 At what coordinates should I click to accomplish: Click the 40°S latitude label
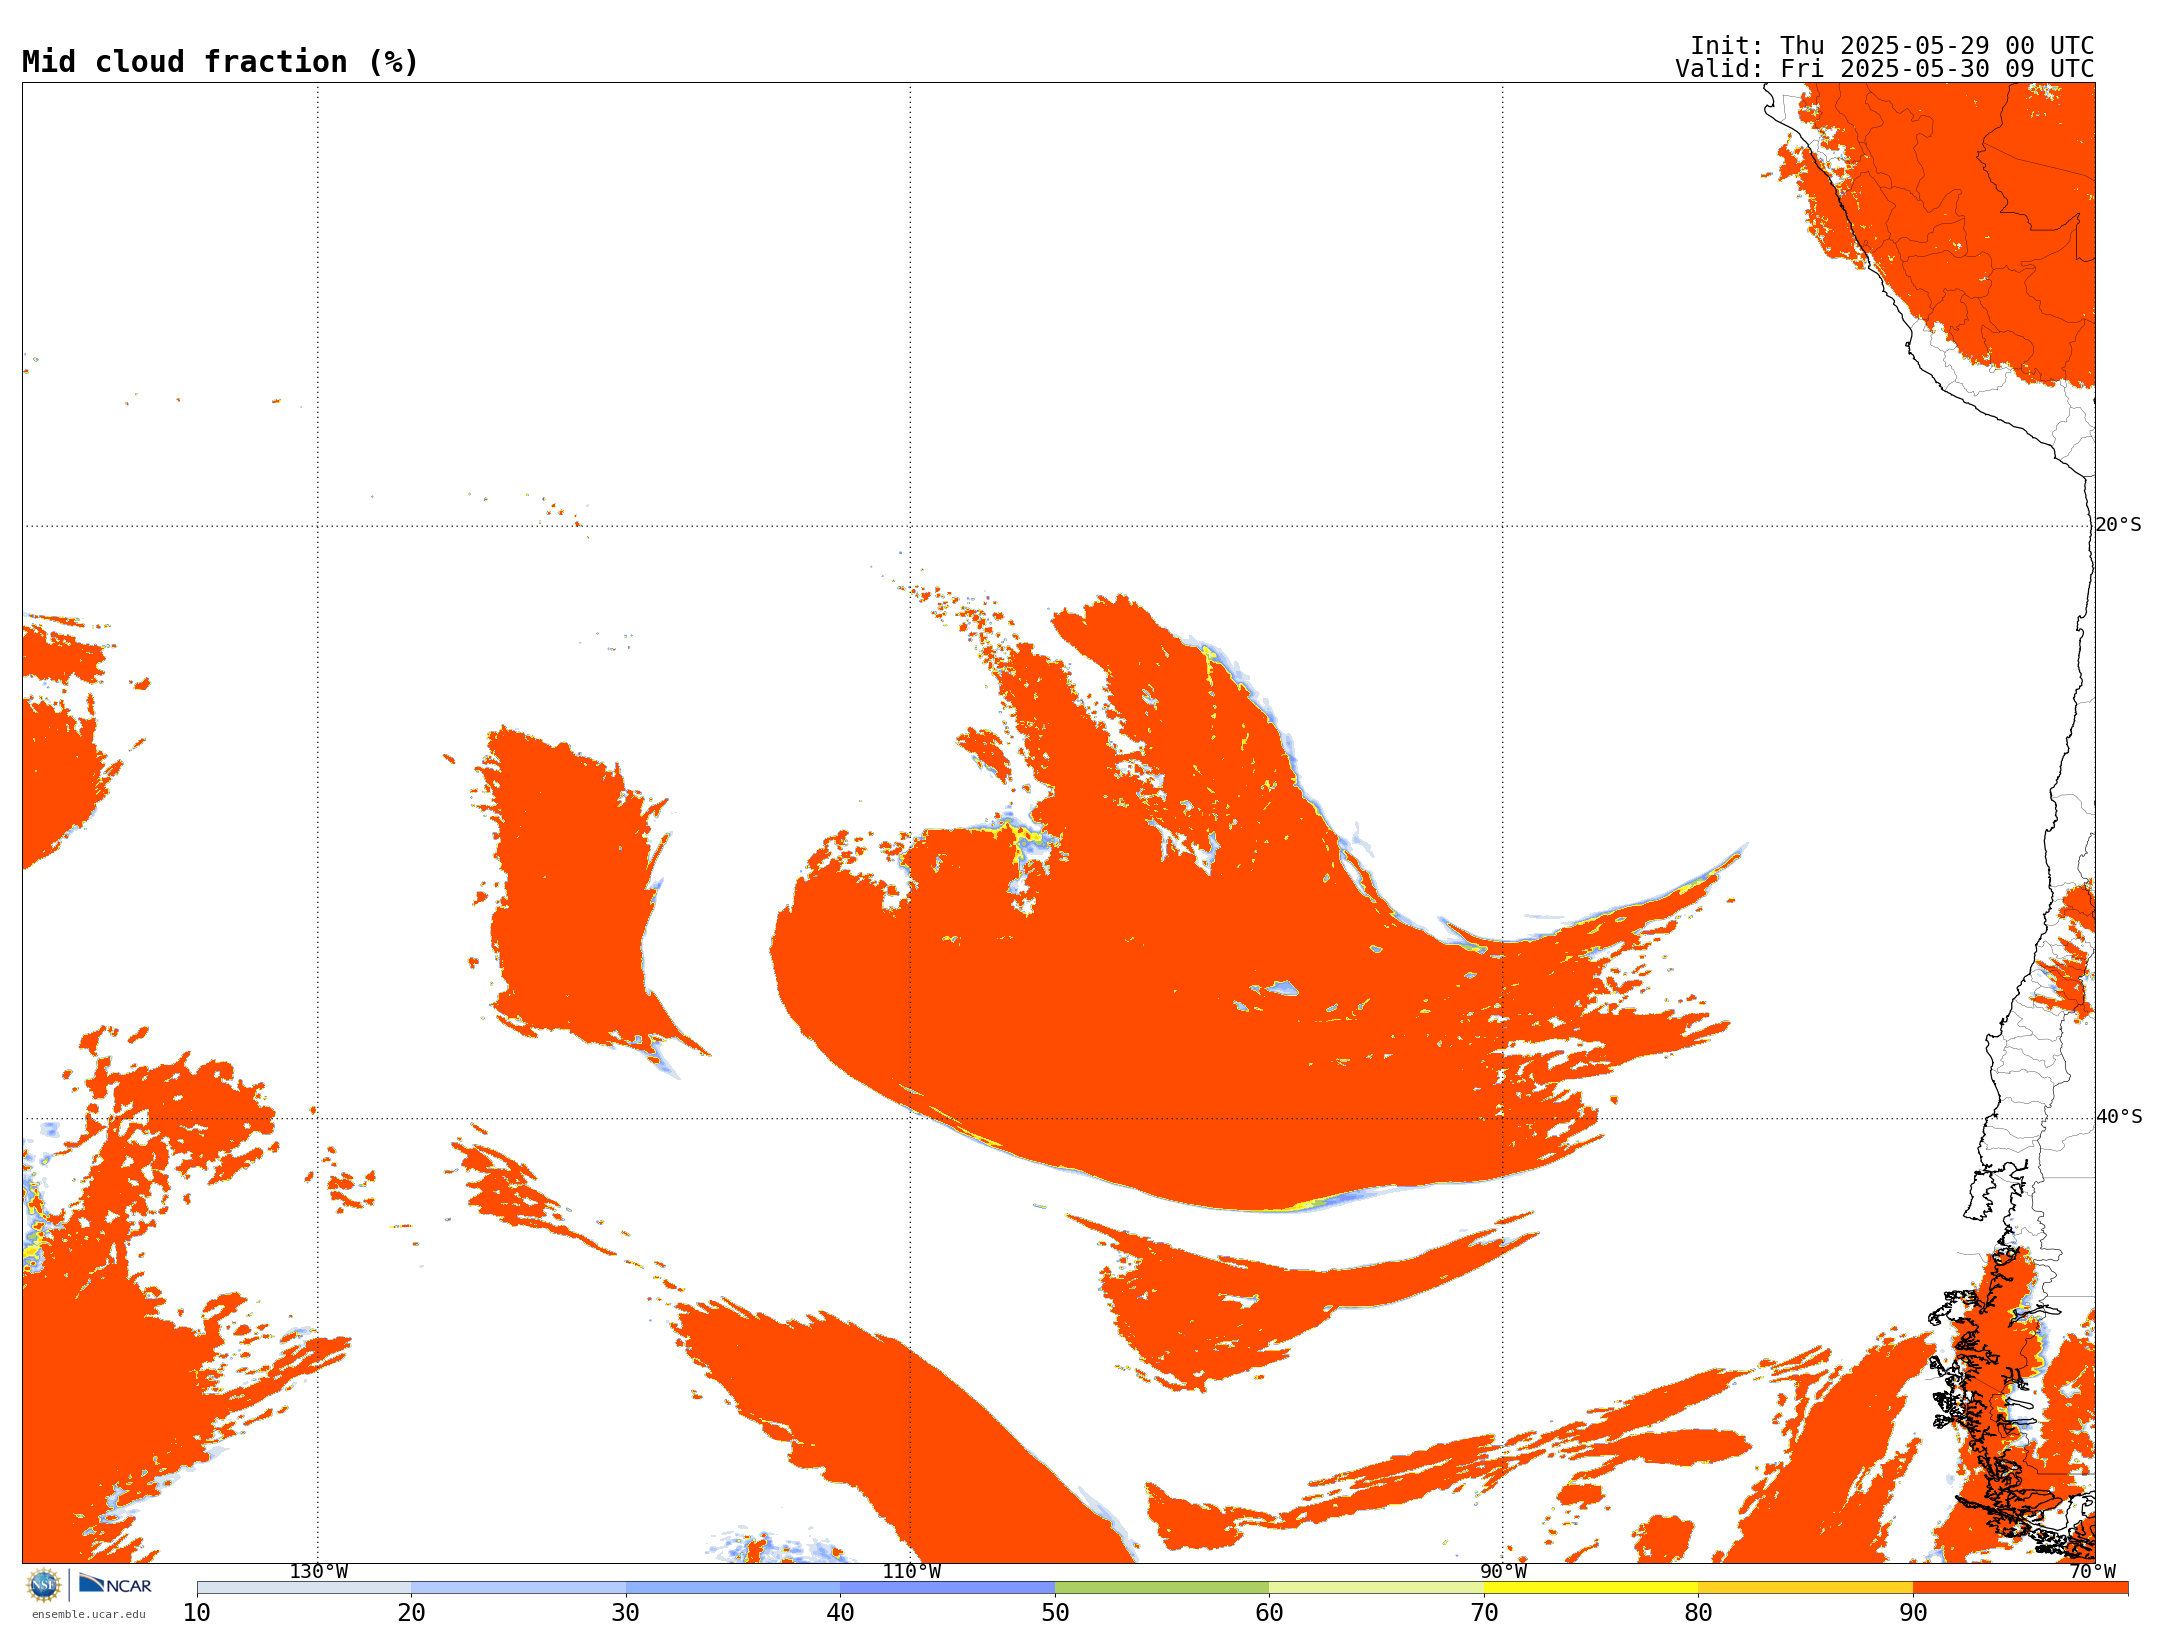pyautogui.click(x=2118, y=1117)
